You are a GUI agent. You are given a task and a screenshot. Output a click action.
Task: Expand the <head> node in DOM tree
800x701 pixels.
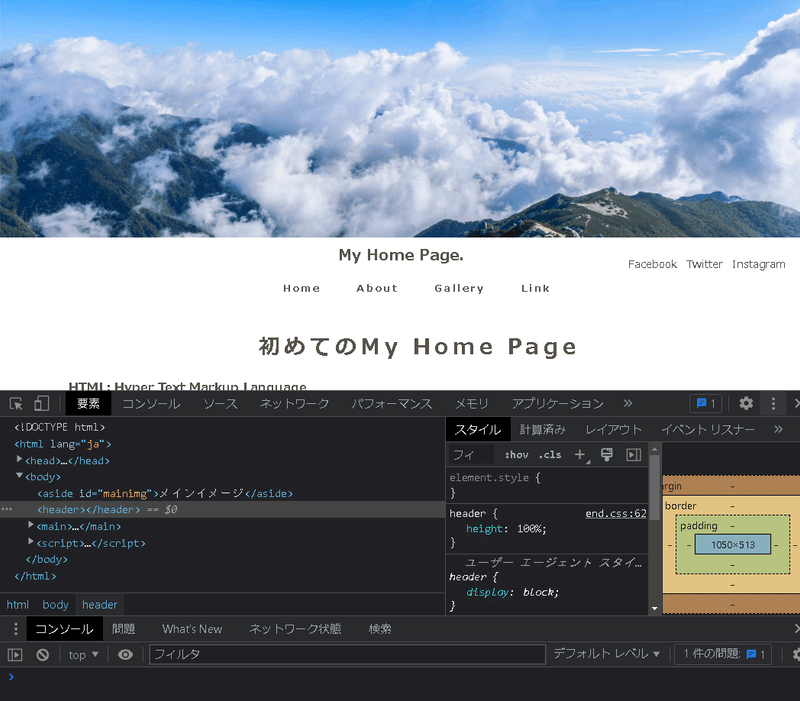tap(19, 459)
